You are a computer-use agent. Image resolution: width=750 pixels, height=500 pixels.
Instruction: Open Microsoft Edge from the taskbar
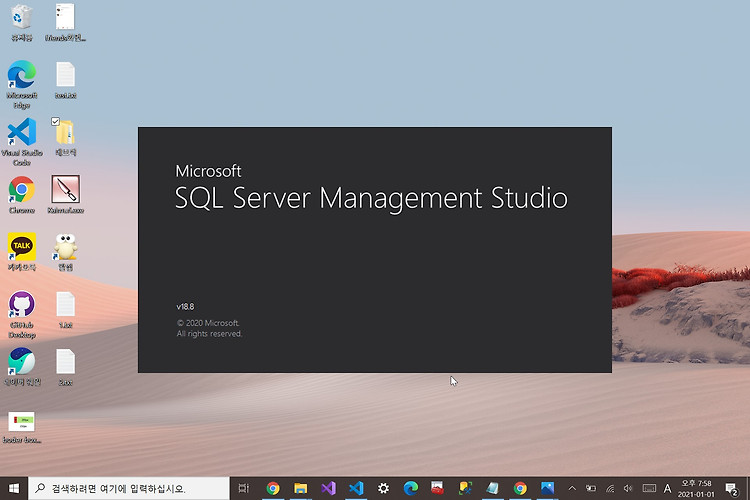[x=410, y=488]
